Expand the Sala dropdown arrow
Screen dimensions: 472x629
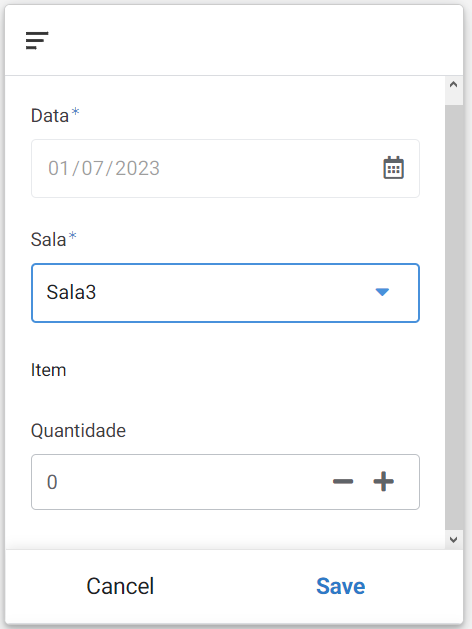tap(382, 292)
